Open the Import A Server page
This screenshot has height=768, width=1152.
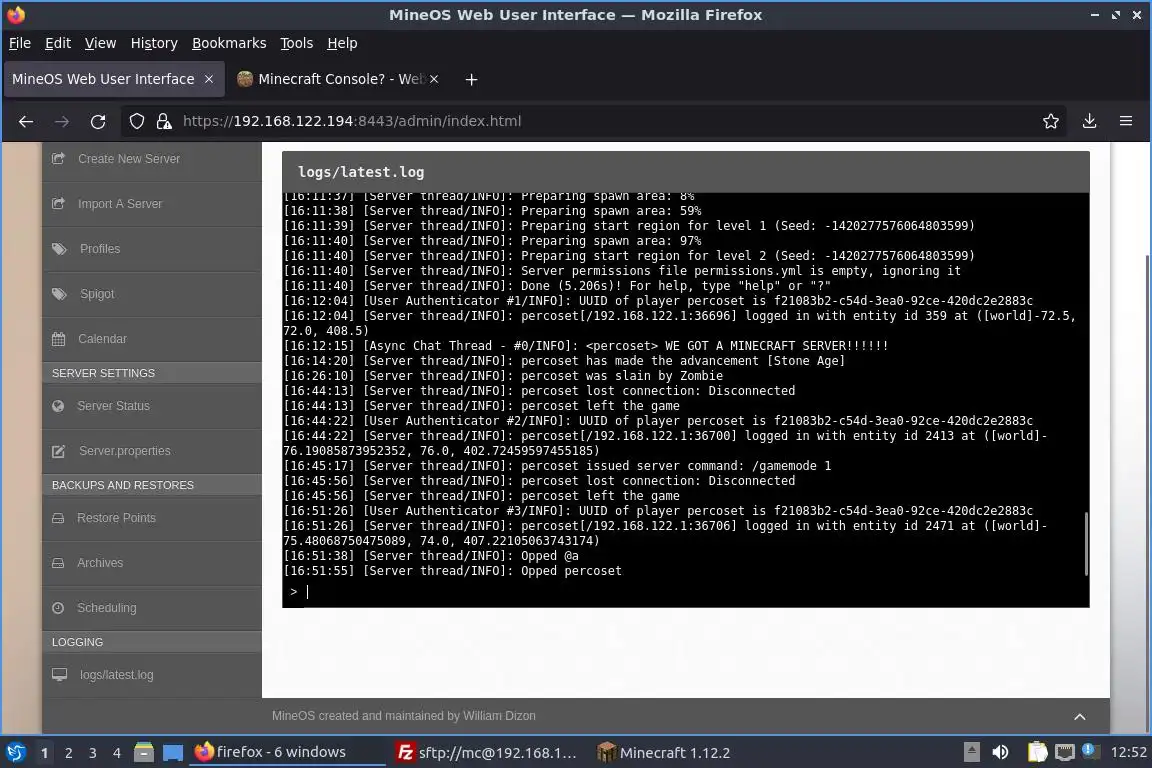pyautogui.click(x=152, y=204)
